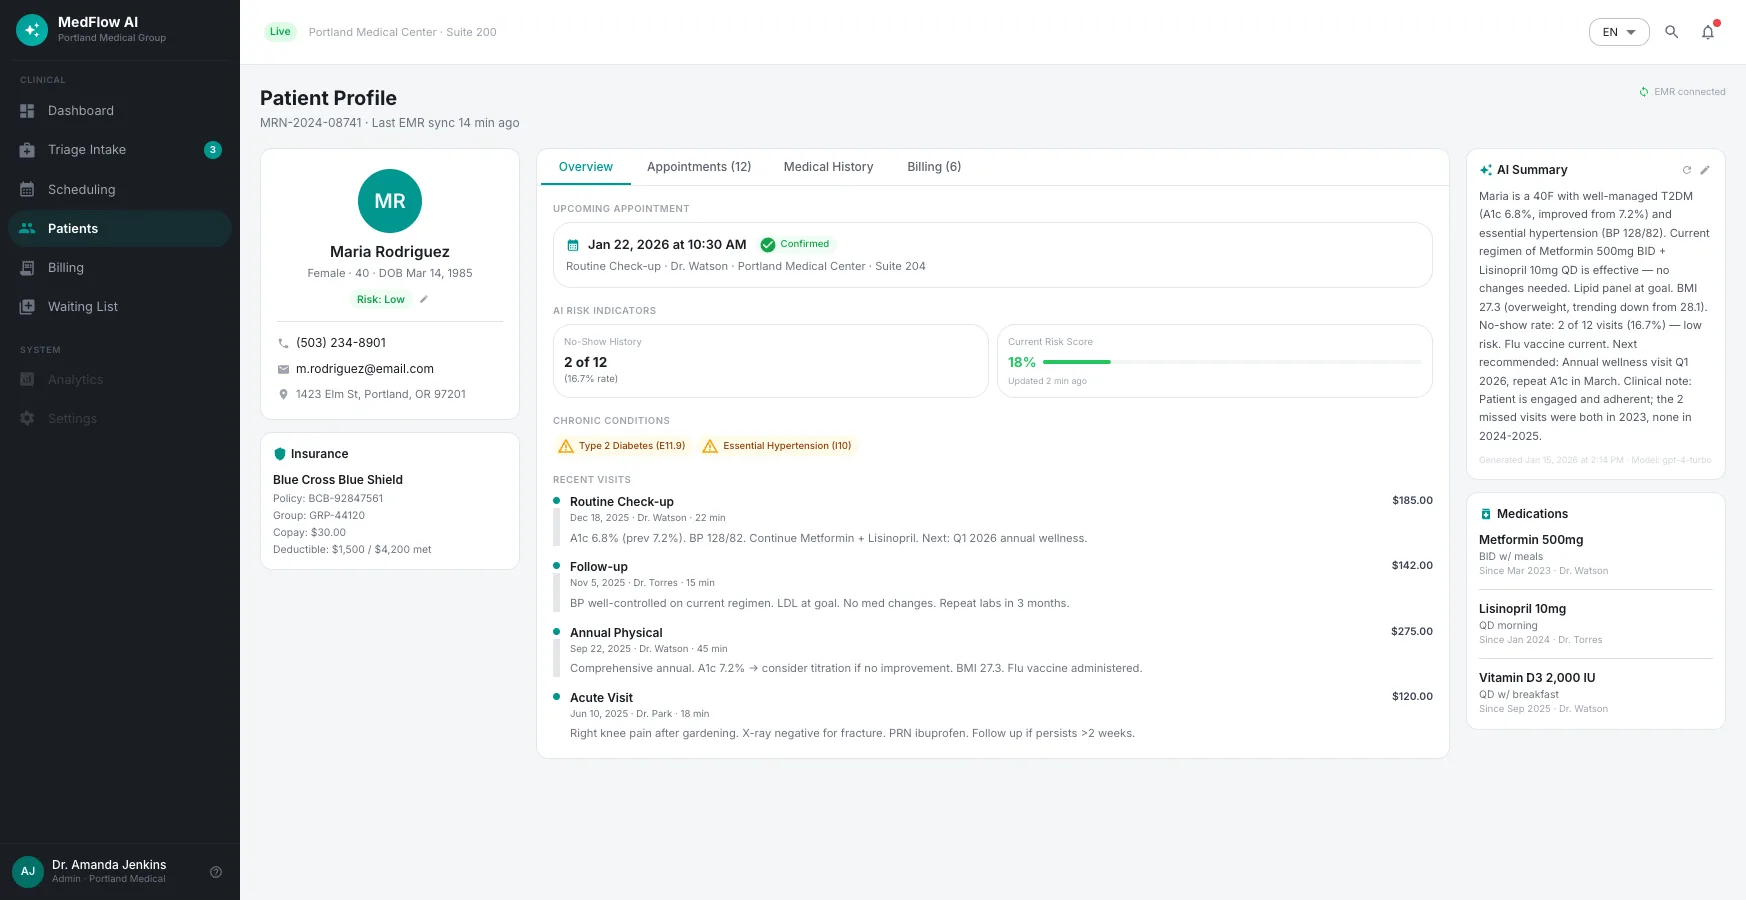Viewport: 1746px width, 900px height.
Task: Open Dr. Amanda Jenkins user profile
Action: [x=108, y=871]
